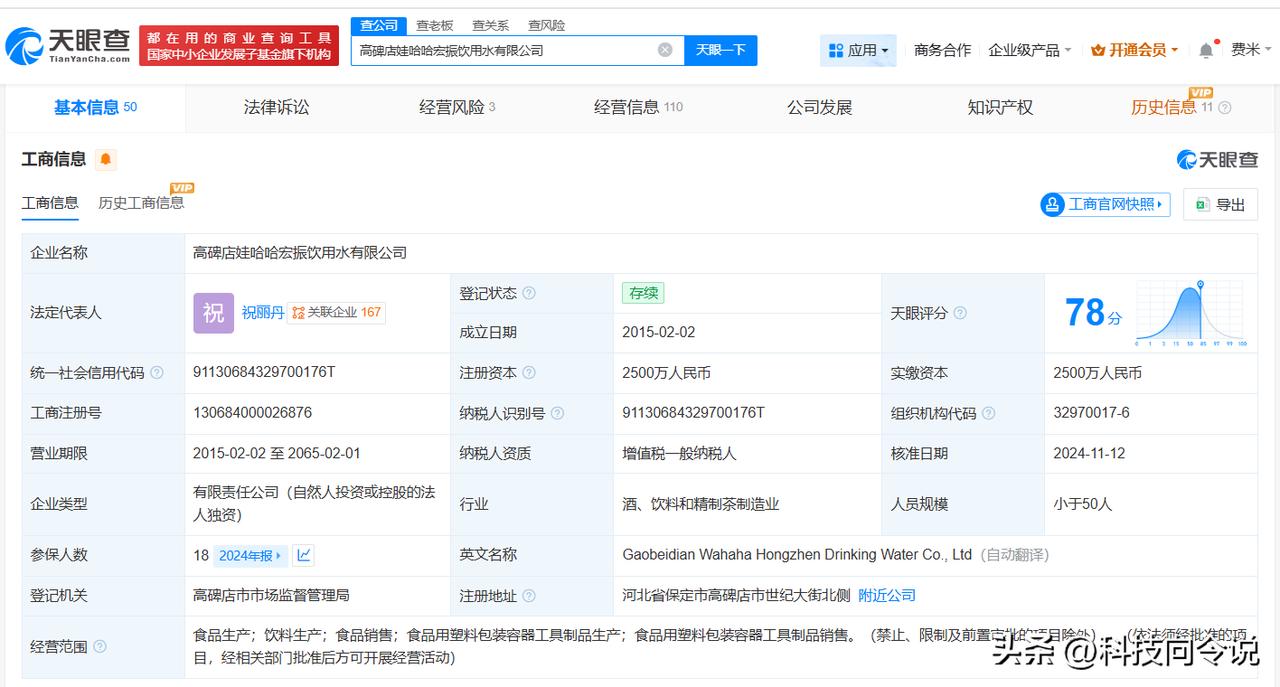This screenshot has height=687, width=1280.
Task: Open trend chart icon next to 2024年报
Action: (304, 555)
